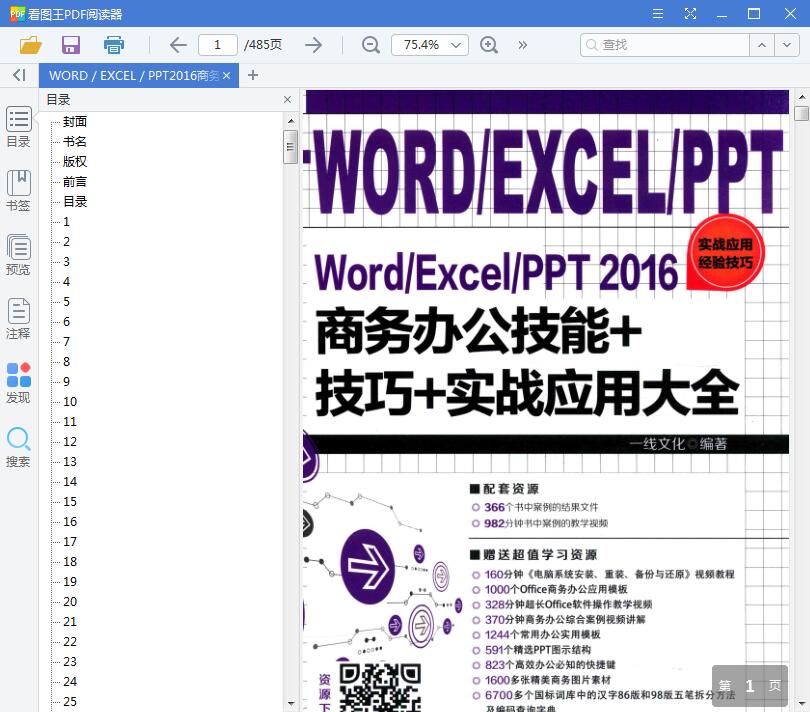
Task: Open the 预览 thumbnails panel
Action: pyautogui.click(x=19, y=255)
